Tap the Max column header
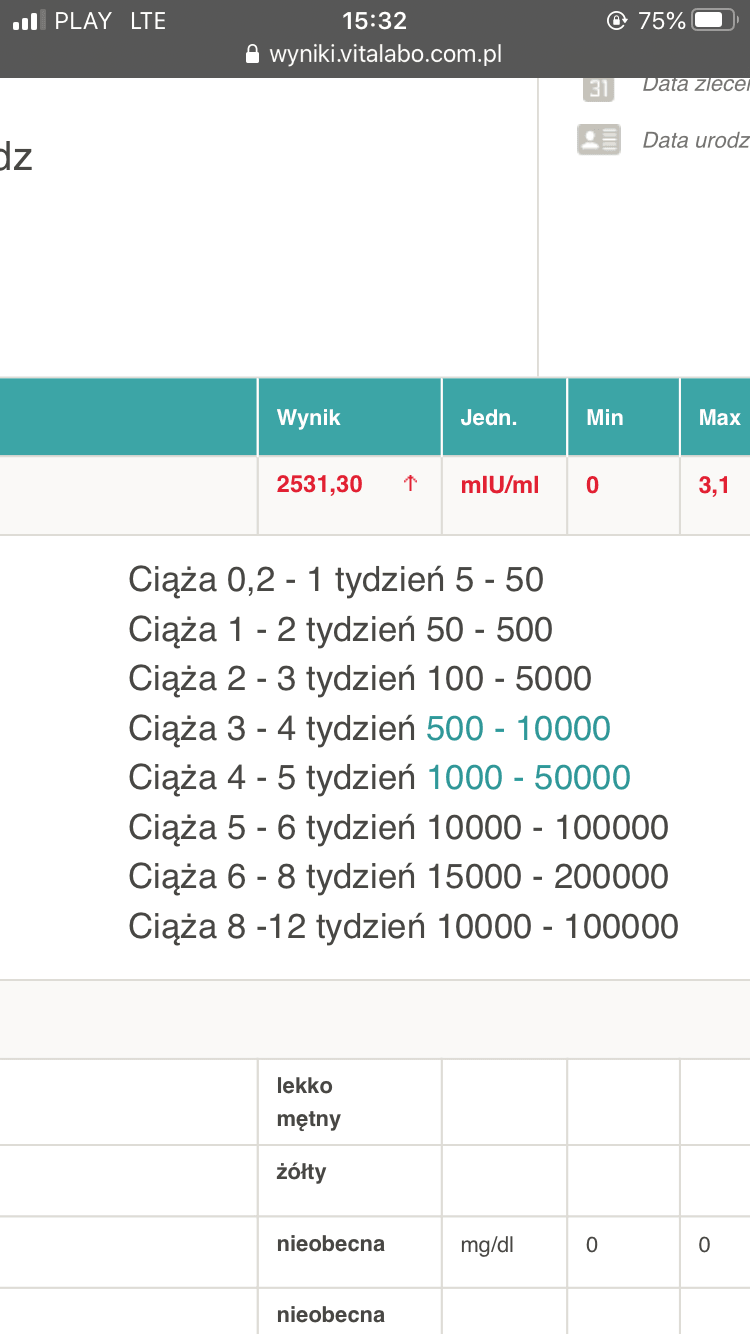Screen dimensions: 750x1334 718,417
